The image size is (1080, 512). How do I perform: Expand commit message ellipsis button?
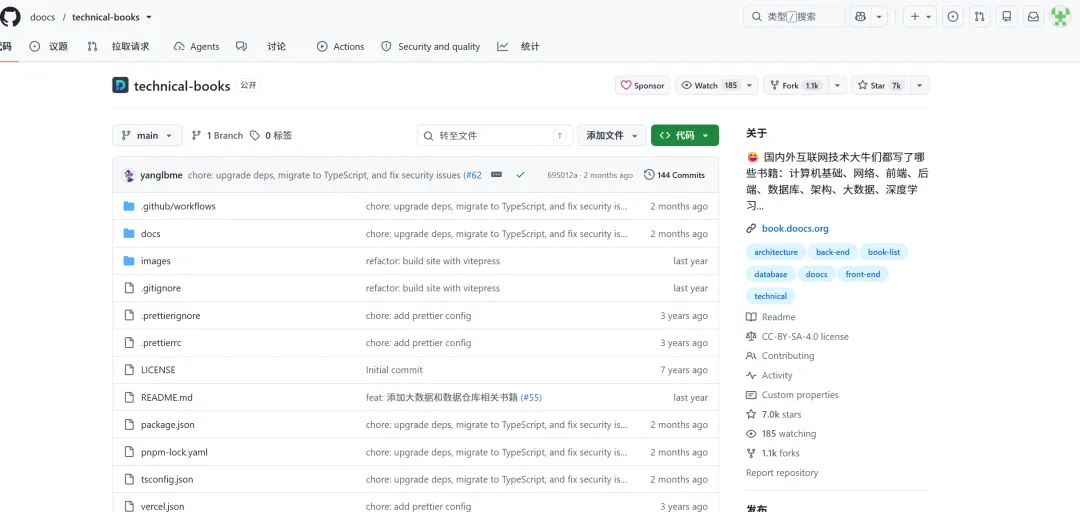tap(496, 175)
